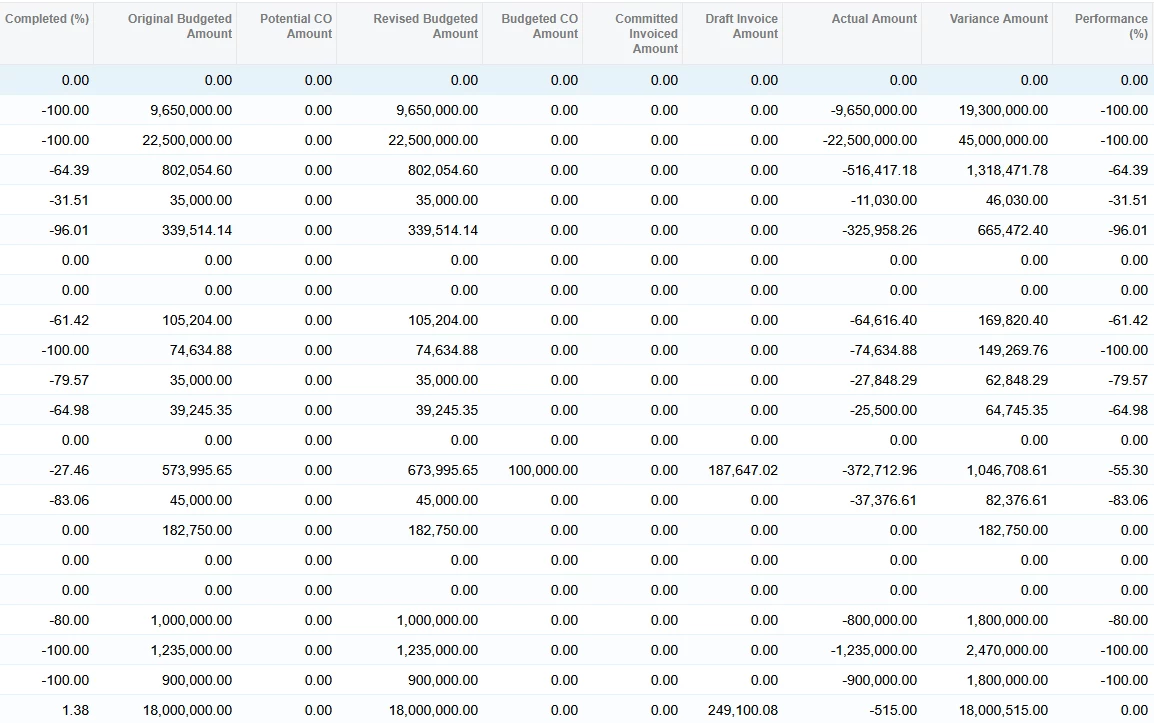Image resolution: width=1154 pixels, height=723 pixels.
Task: Select the 169,820.40 Variance Amount cell
Action: pyautogui.click(x=1013, y=320)
